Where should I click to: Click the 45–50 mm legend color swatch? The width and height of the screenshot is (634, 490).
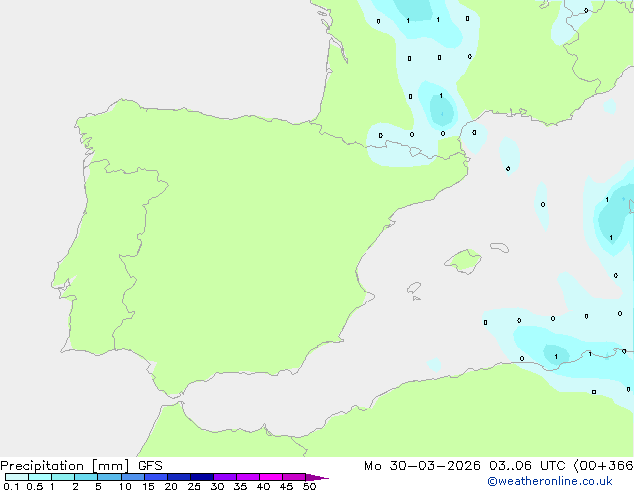pyautogui.click(x=294, y=477)
